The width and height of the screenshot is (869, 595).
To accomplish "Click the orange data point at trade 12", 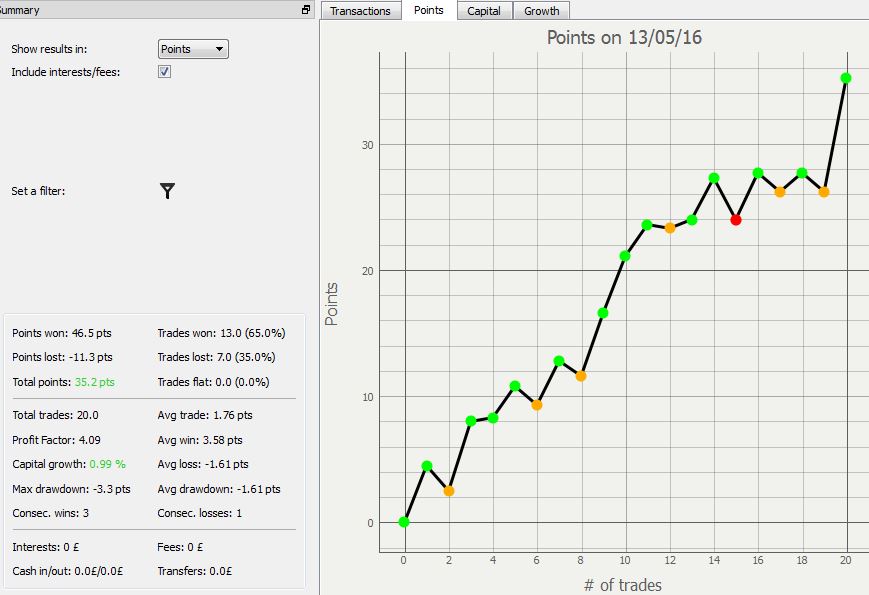I will coord(669,228).
